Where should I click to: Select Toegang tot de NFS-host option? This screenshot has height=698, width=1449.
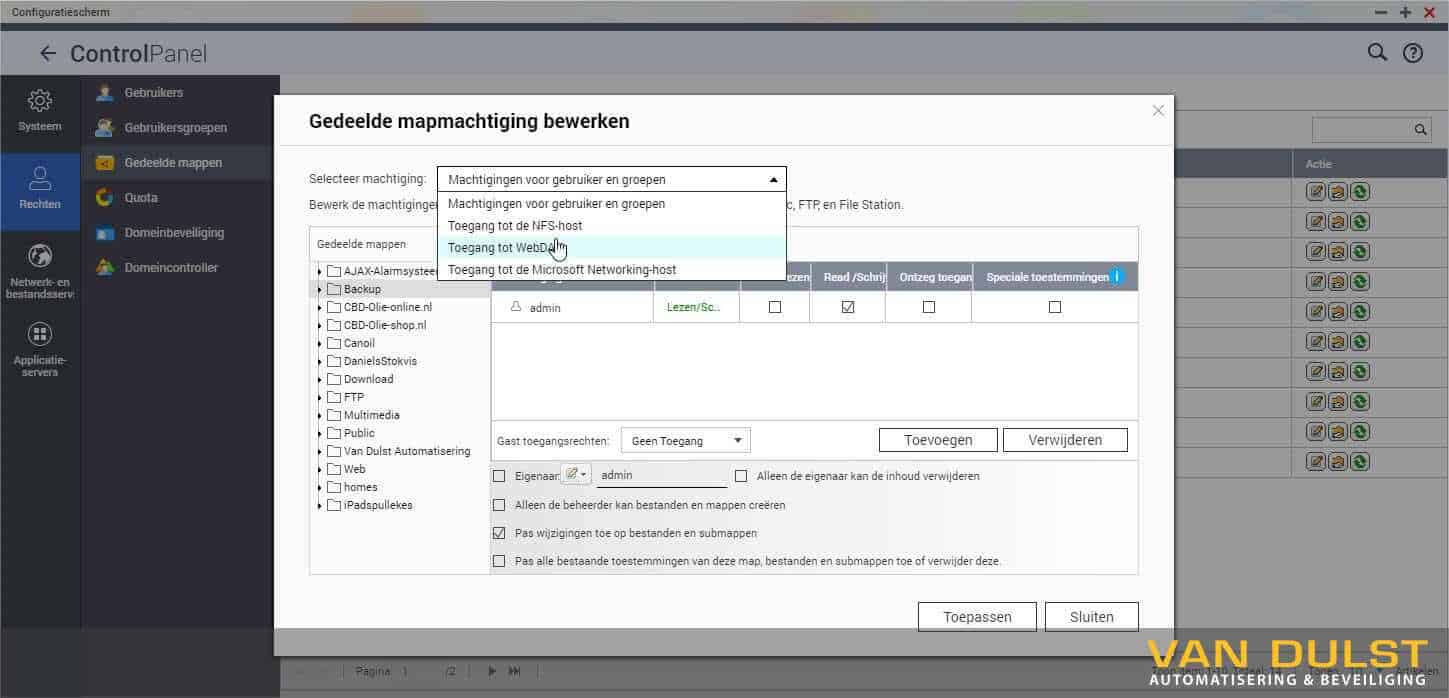pos(515,226)
